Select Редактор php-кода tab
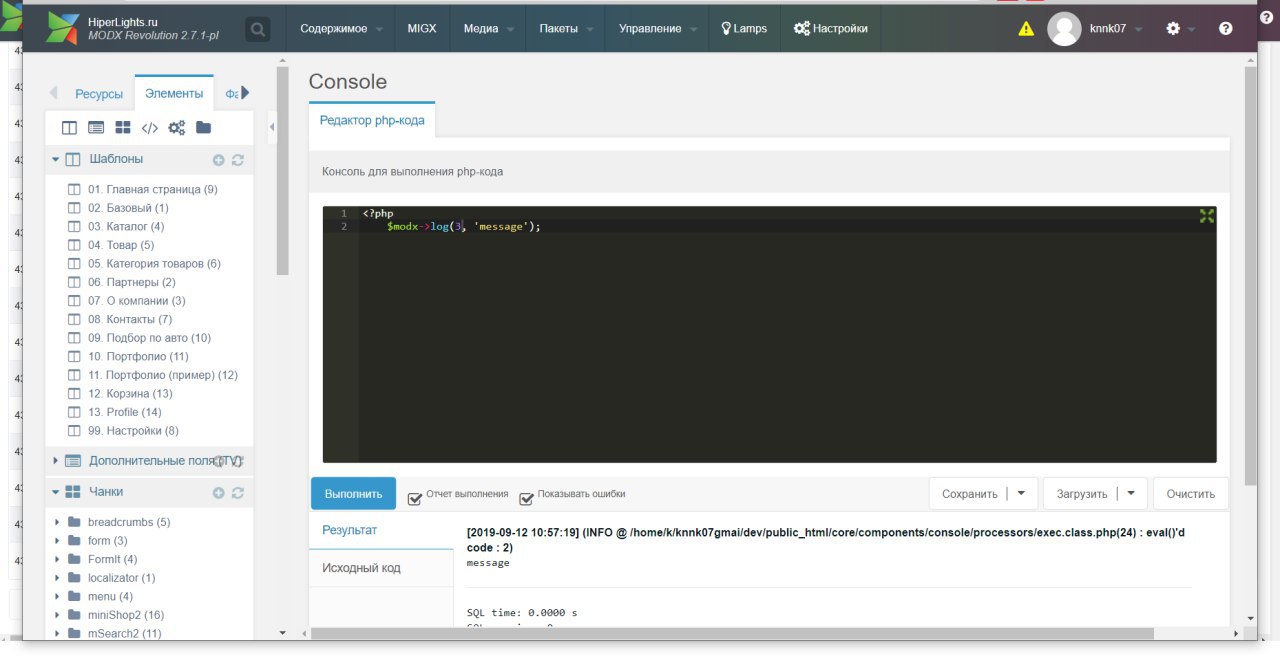Image resolution: width=1280 pixels, height=656 pixels. click(x=372, y=120)
